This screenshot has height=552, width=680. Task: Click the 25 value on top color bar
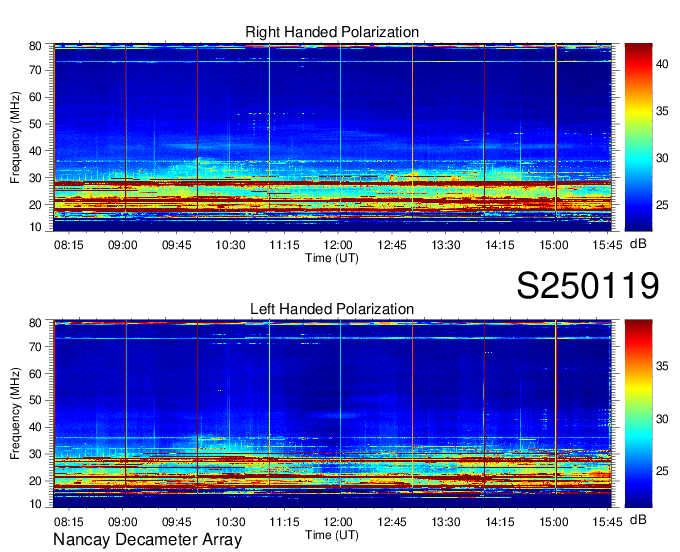tap(662, 205)
